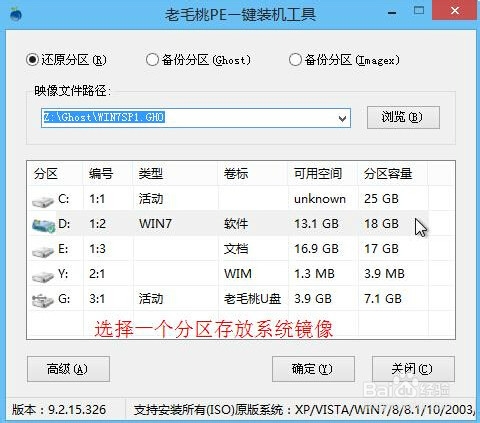
Task: Click the 老毛桃U盘 volume label cell
Action: point(252,299)
